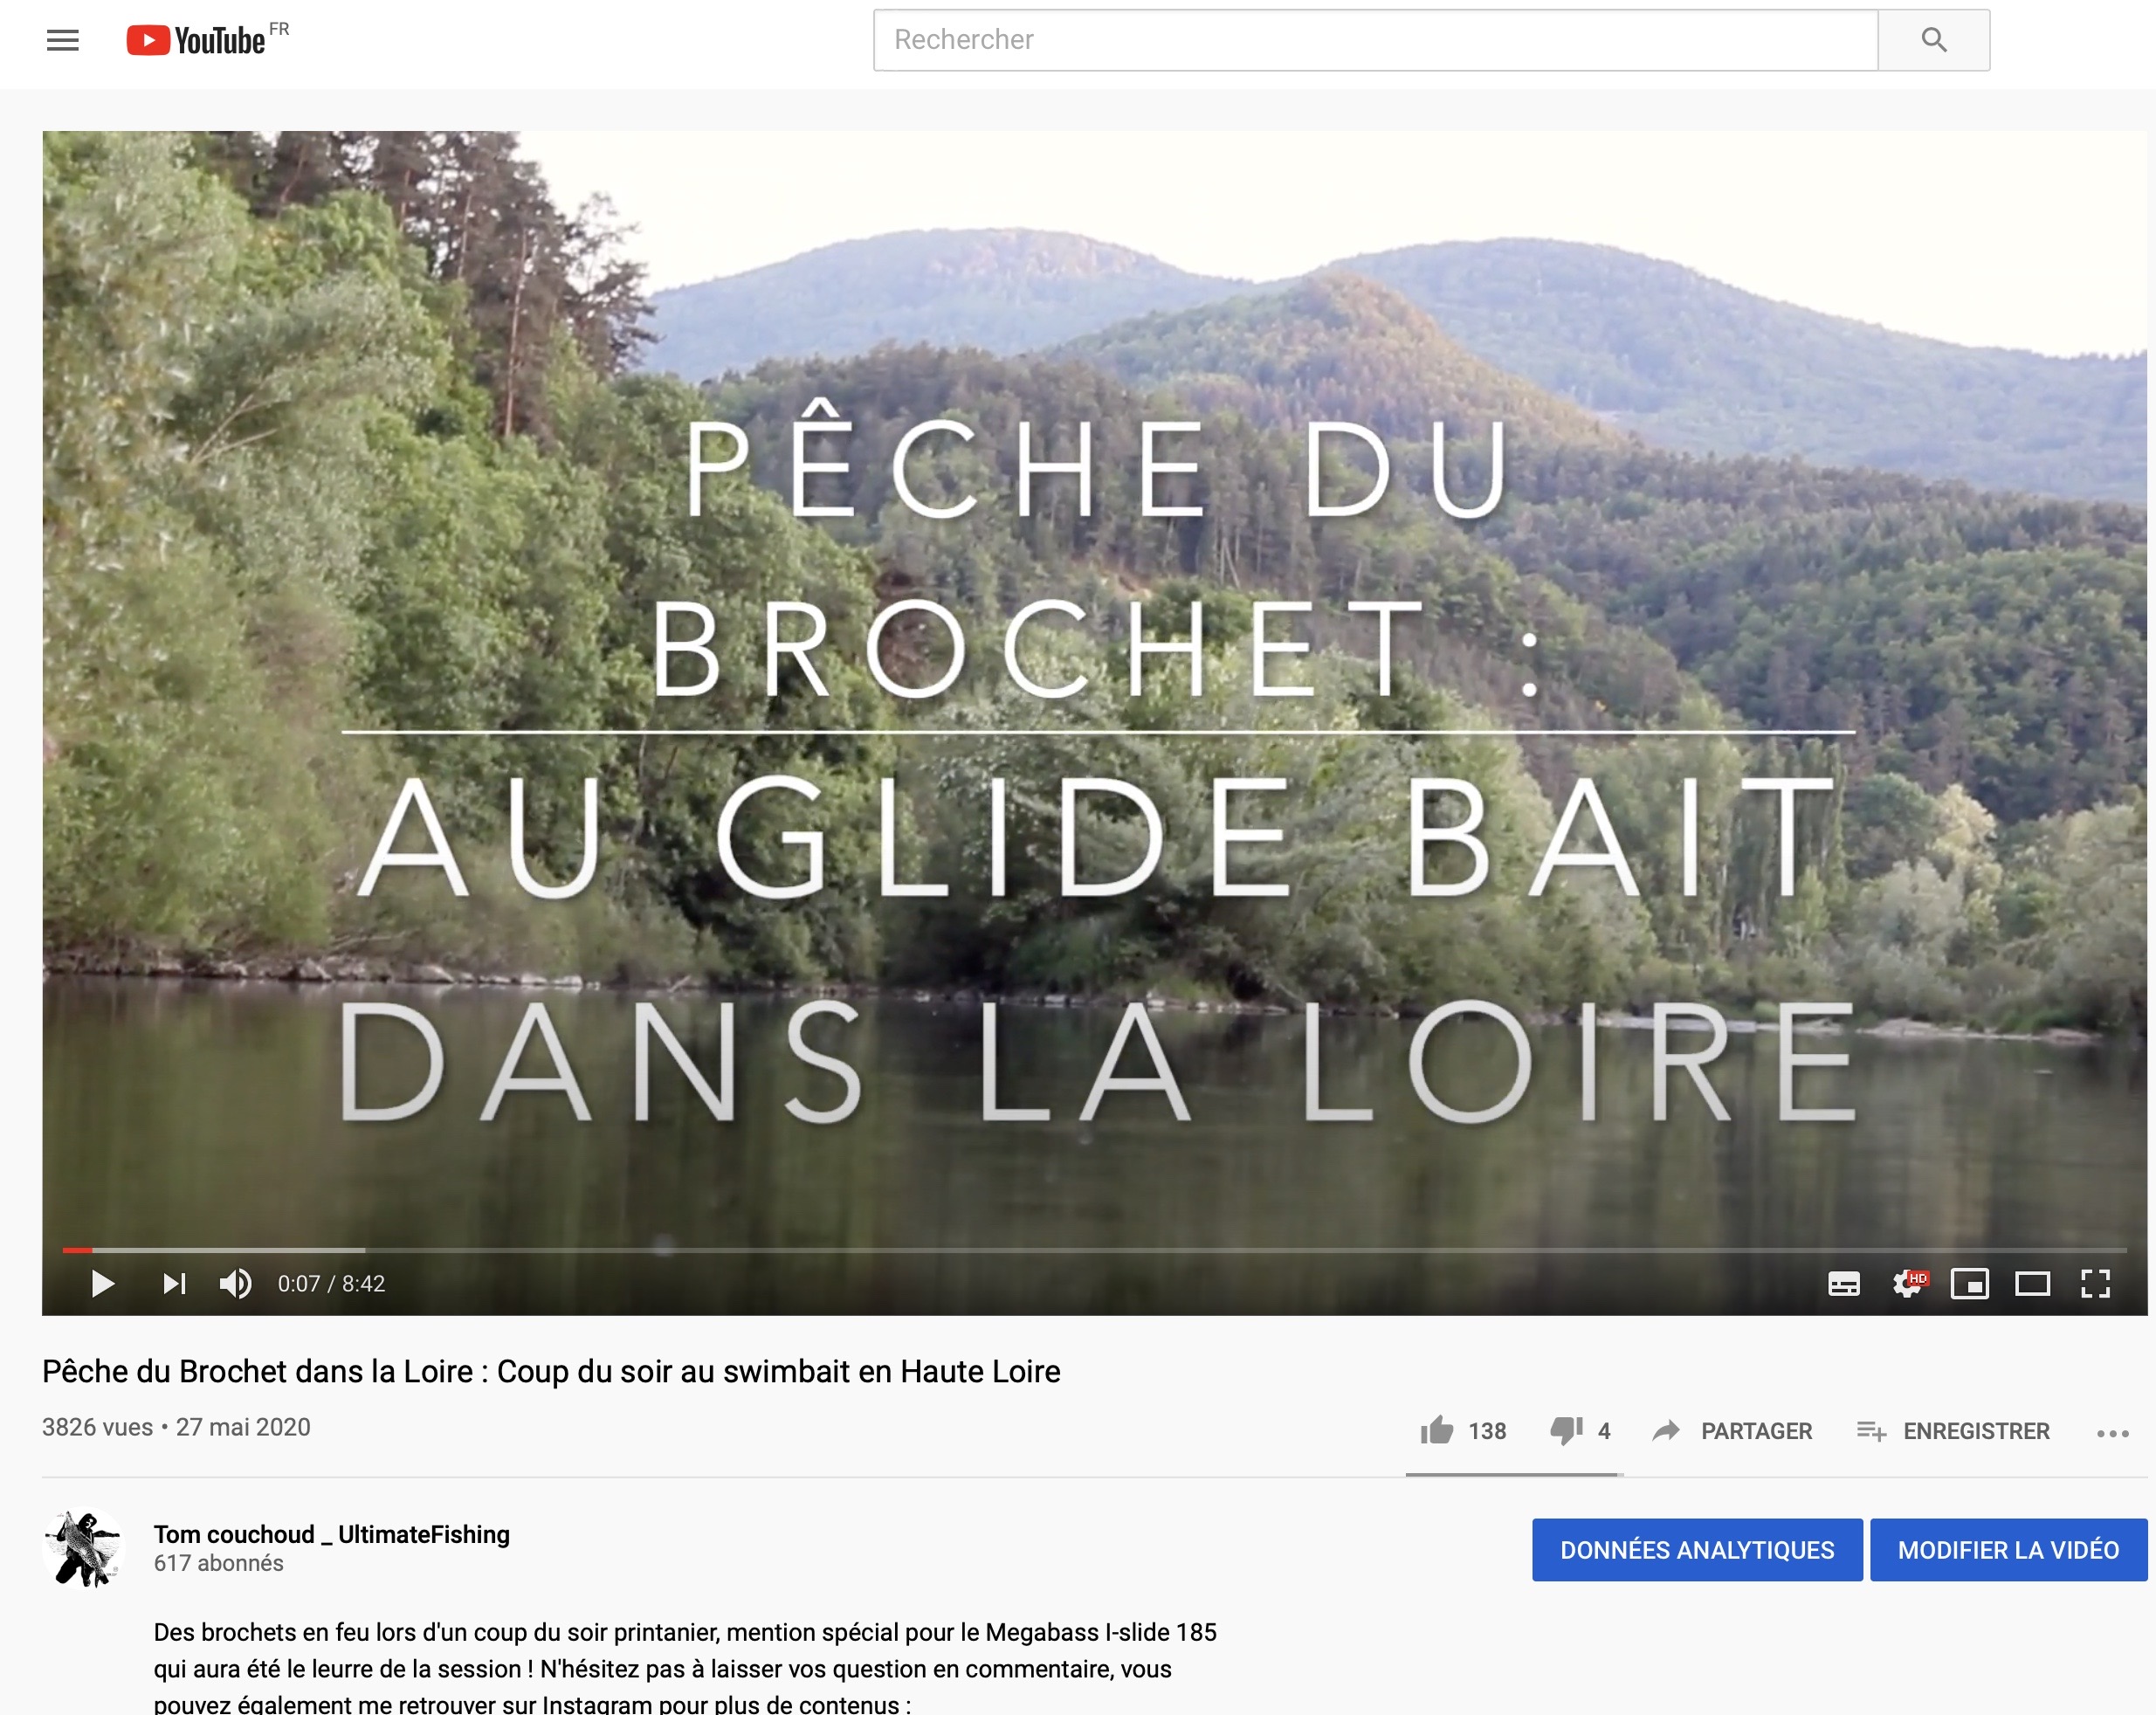The image size is (2156, 1715).
Task: Play the video
Action: pos(102,1283)
